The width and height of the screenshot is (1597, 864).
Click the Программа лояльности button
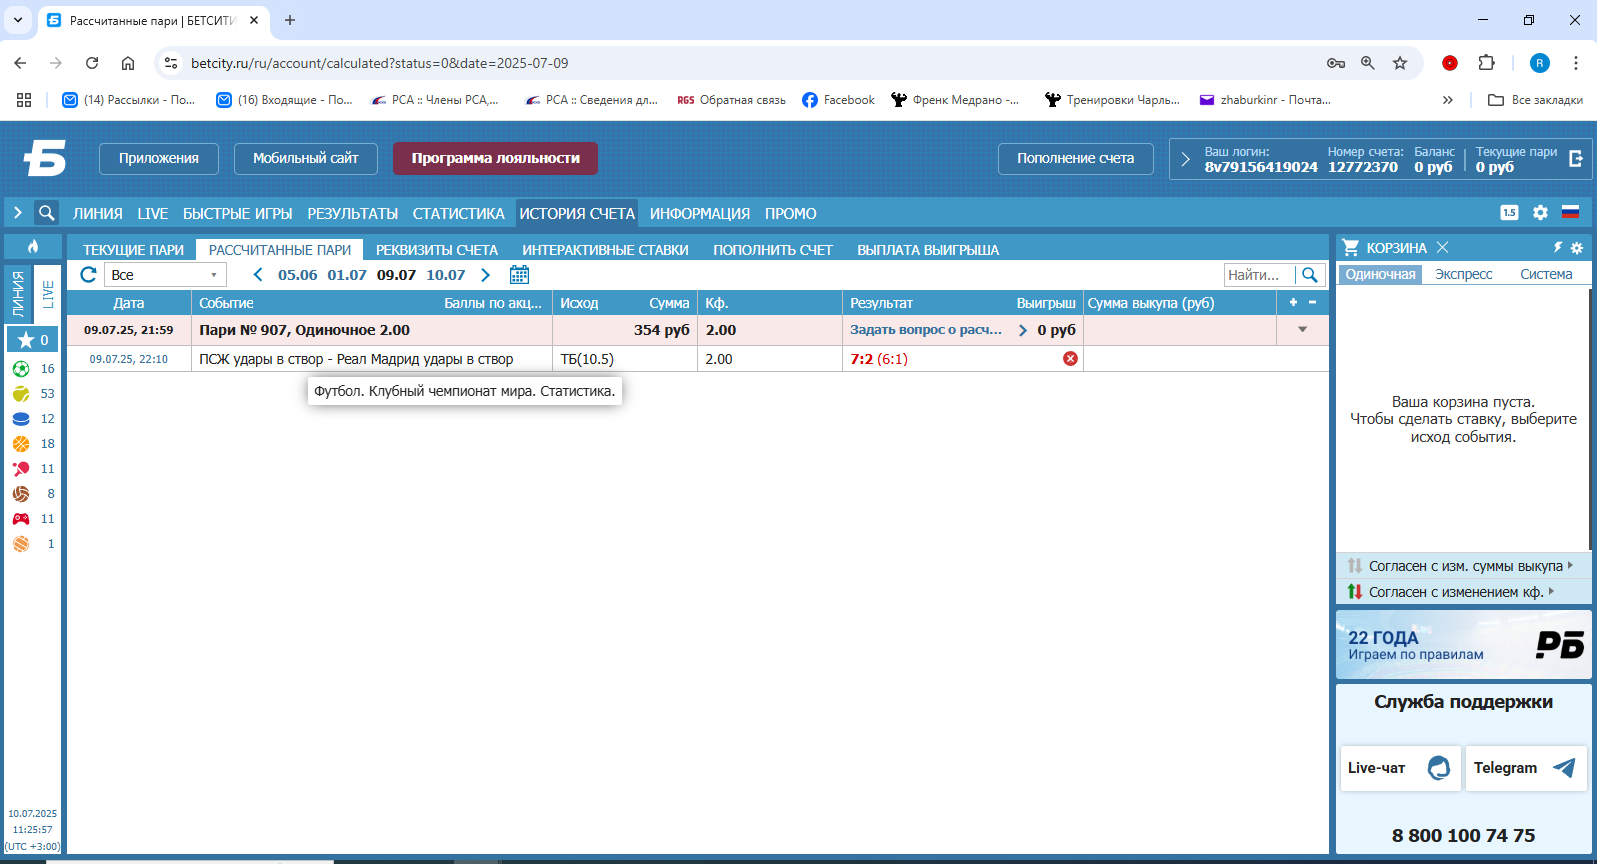click(495, 158)
